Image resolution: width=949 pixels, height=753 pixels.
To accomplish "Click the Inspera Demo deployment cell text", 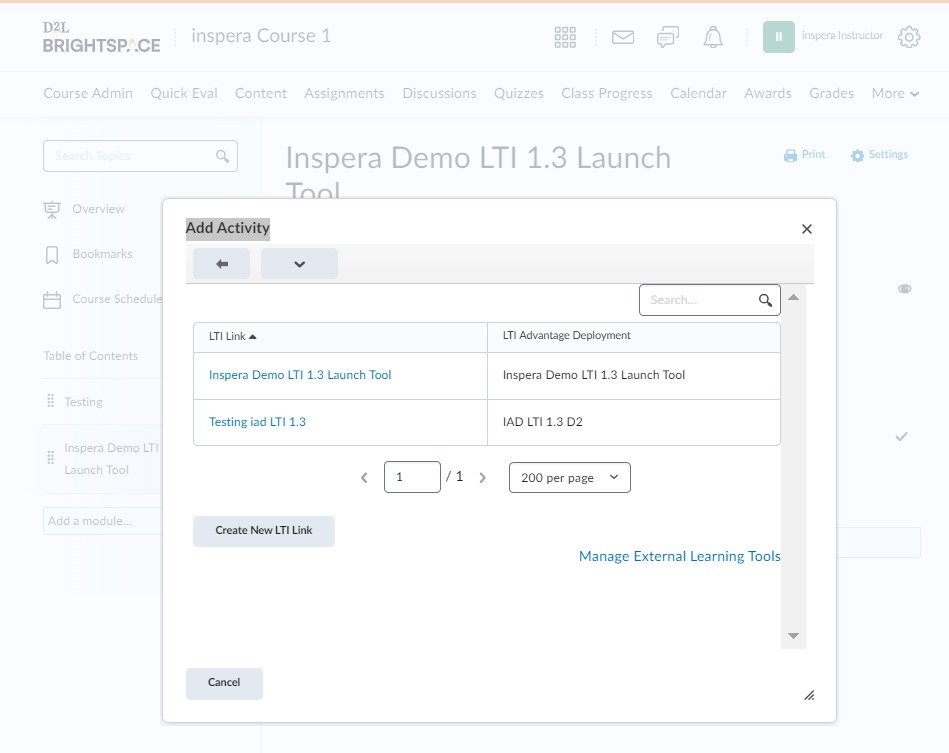I will point(594,375).
